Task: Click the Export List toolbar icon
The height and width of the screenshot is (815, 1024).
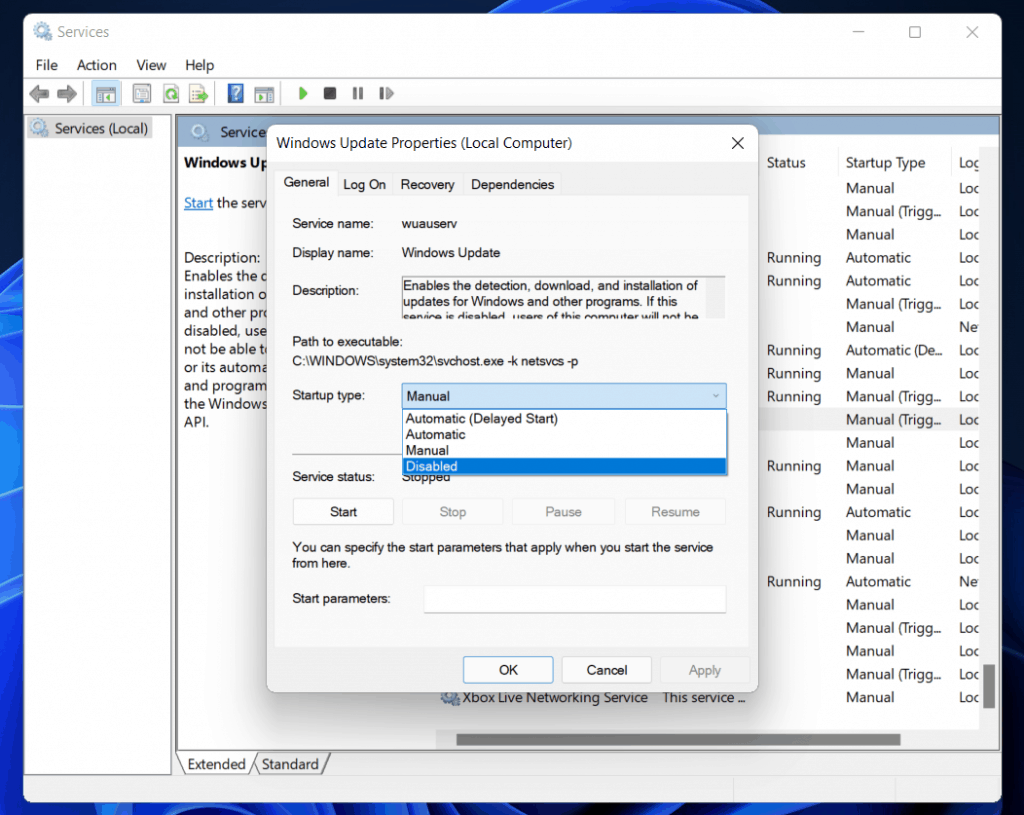Action: 198,93
